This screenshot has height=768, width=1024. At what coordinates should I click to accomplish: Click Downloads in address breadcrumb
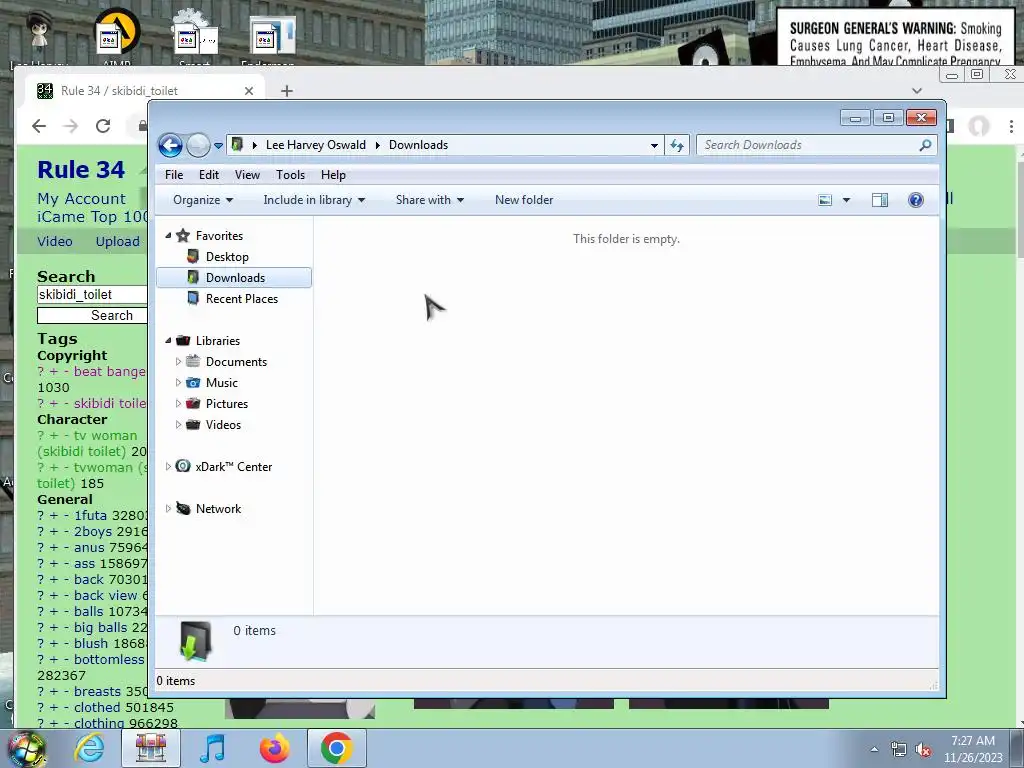(x=418, y=145)
